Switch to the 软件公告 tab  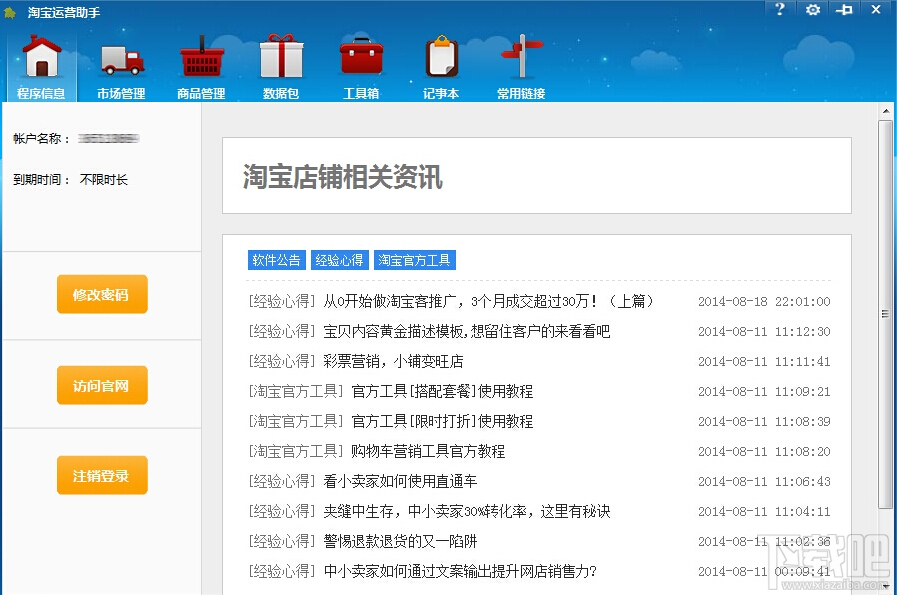pos(277,260)
